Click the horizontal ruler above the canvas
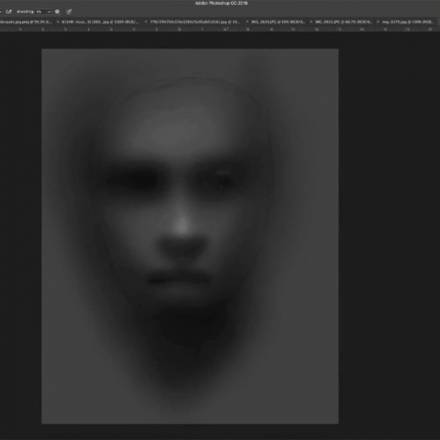440x440 pixels. (220, 29)
